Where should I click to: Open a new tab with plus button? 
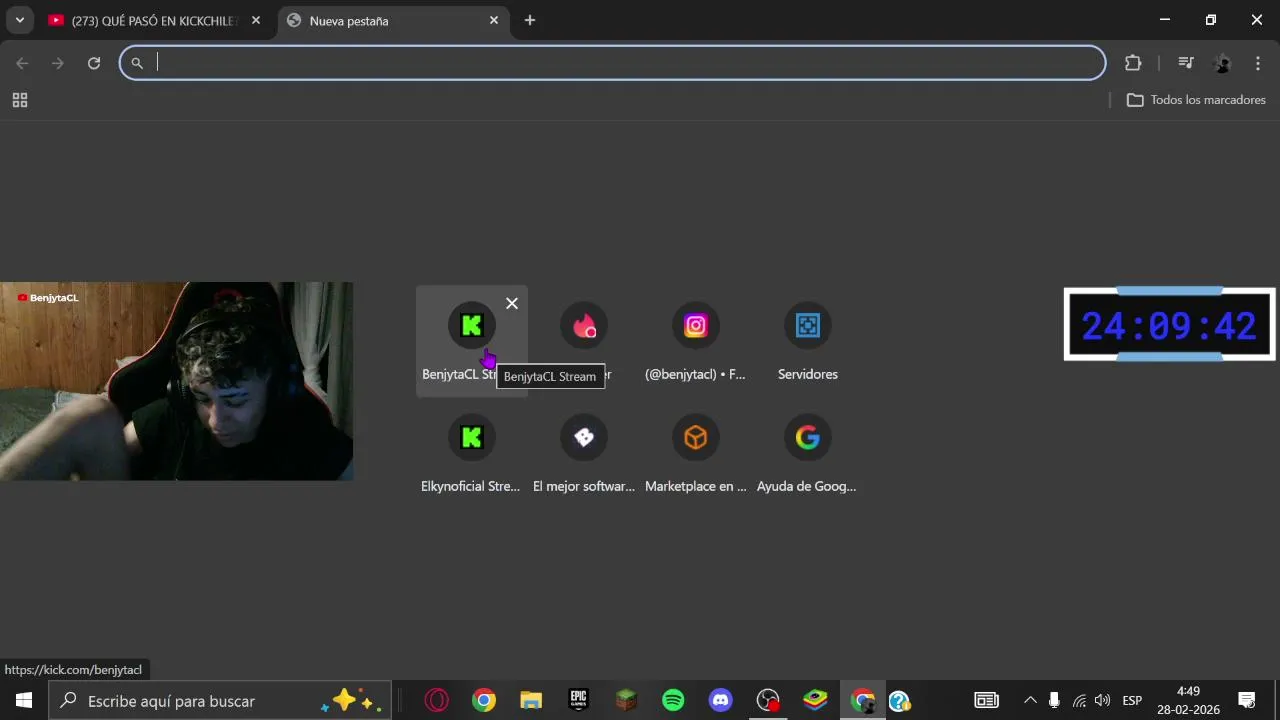tap(530, 20)
